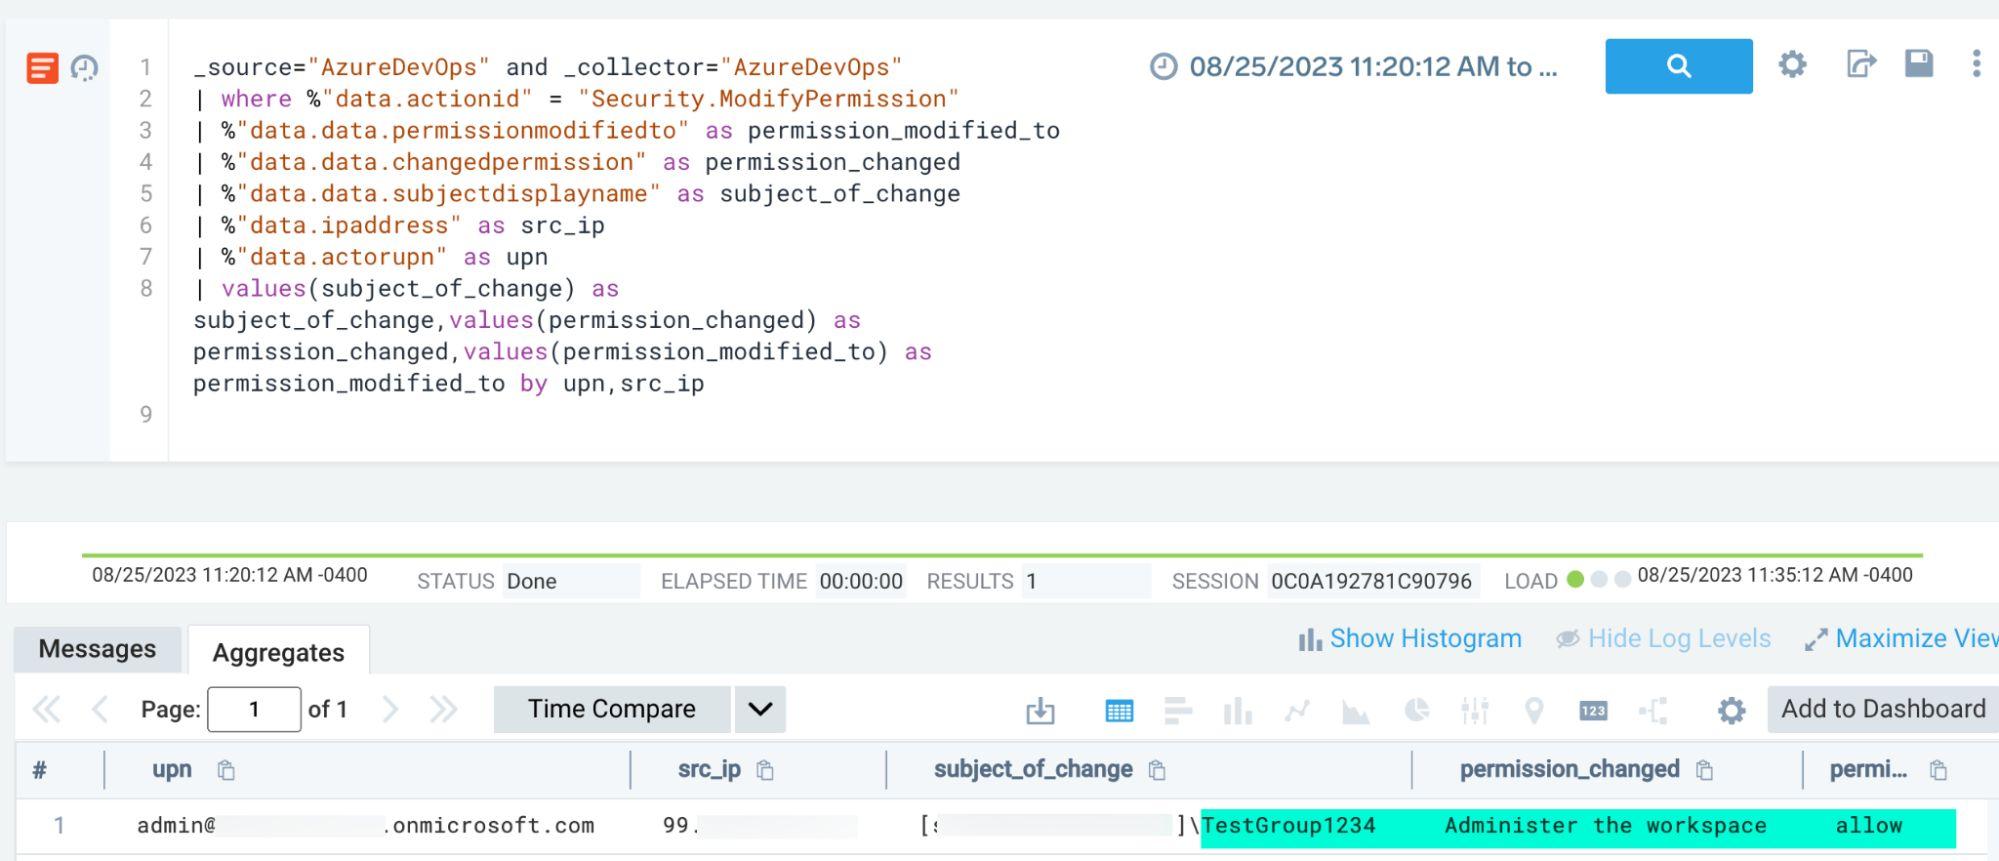
Task: Open search settings gear next to search button
Action: (1792, 65)
